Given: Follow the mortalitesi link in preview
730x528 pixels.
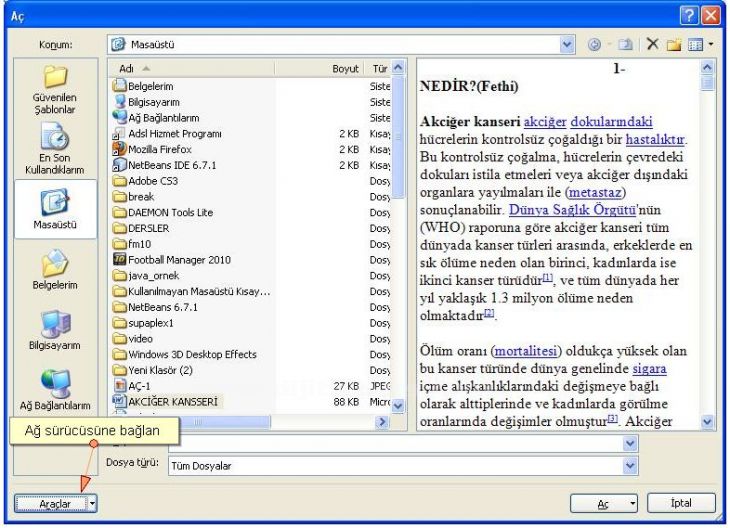Looking at the screenshot, I should [526, 351].
